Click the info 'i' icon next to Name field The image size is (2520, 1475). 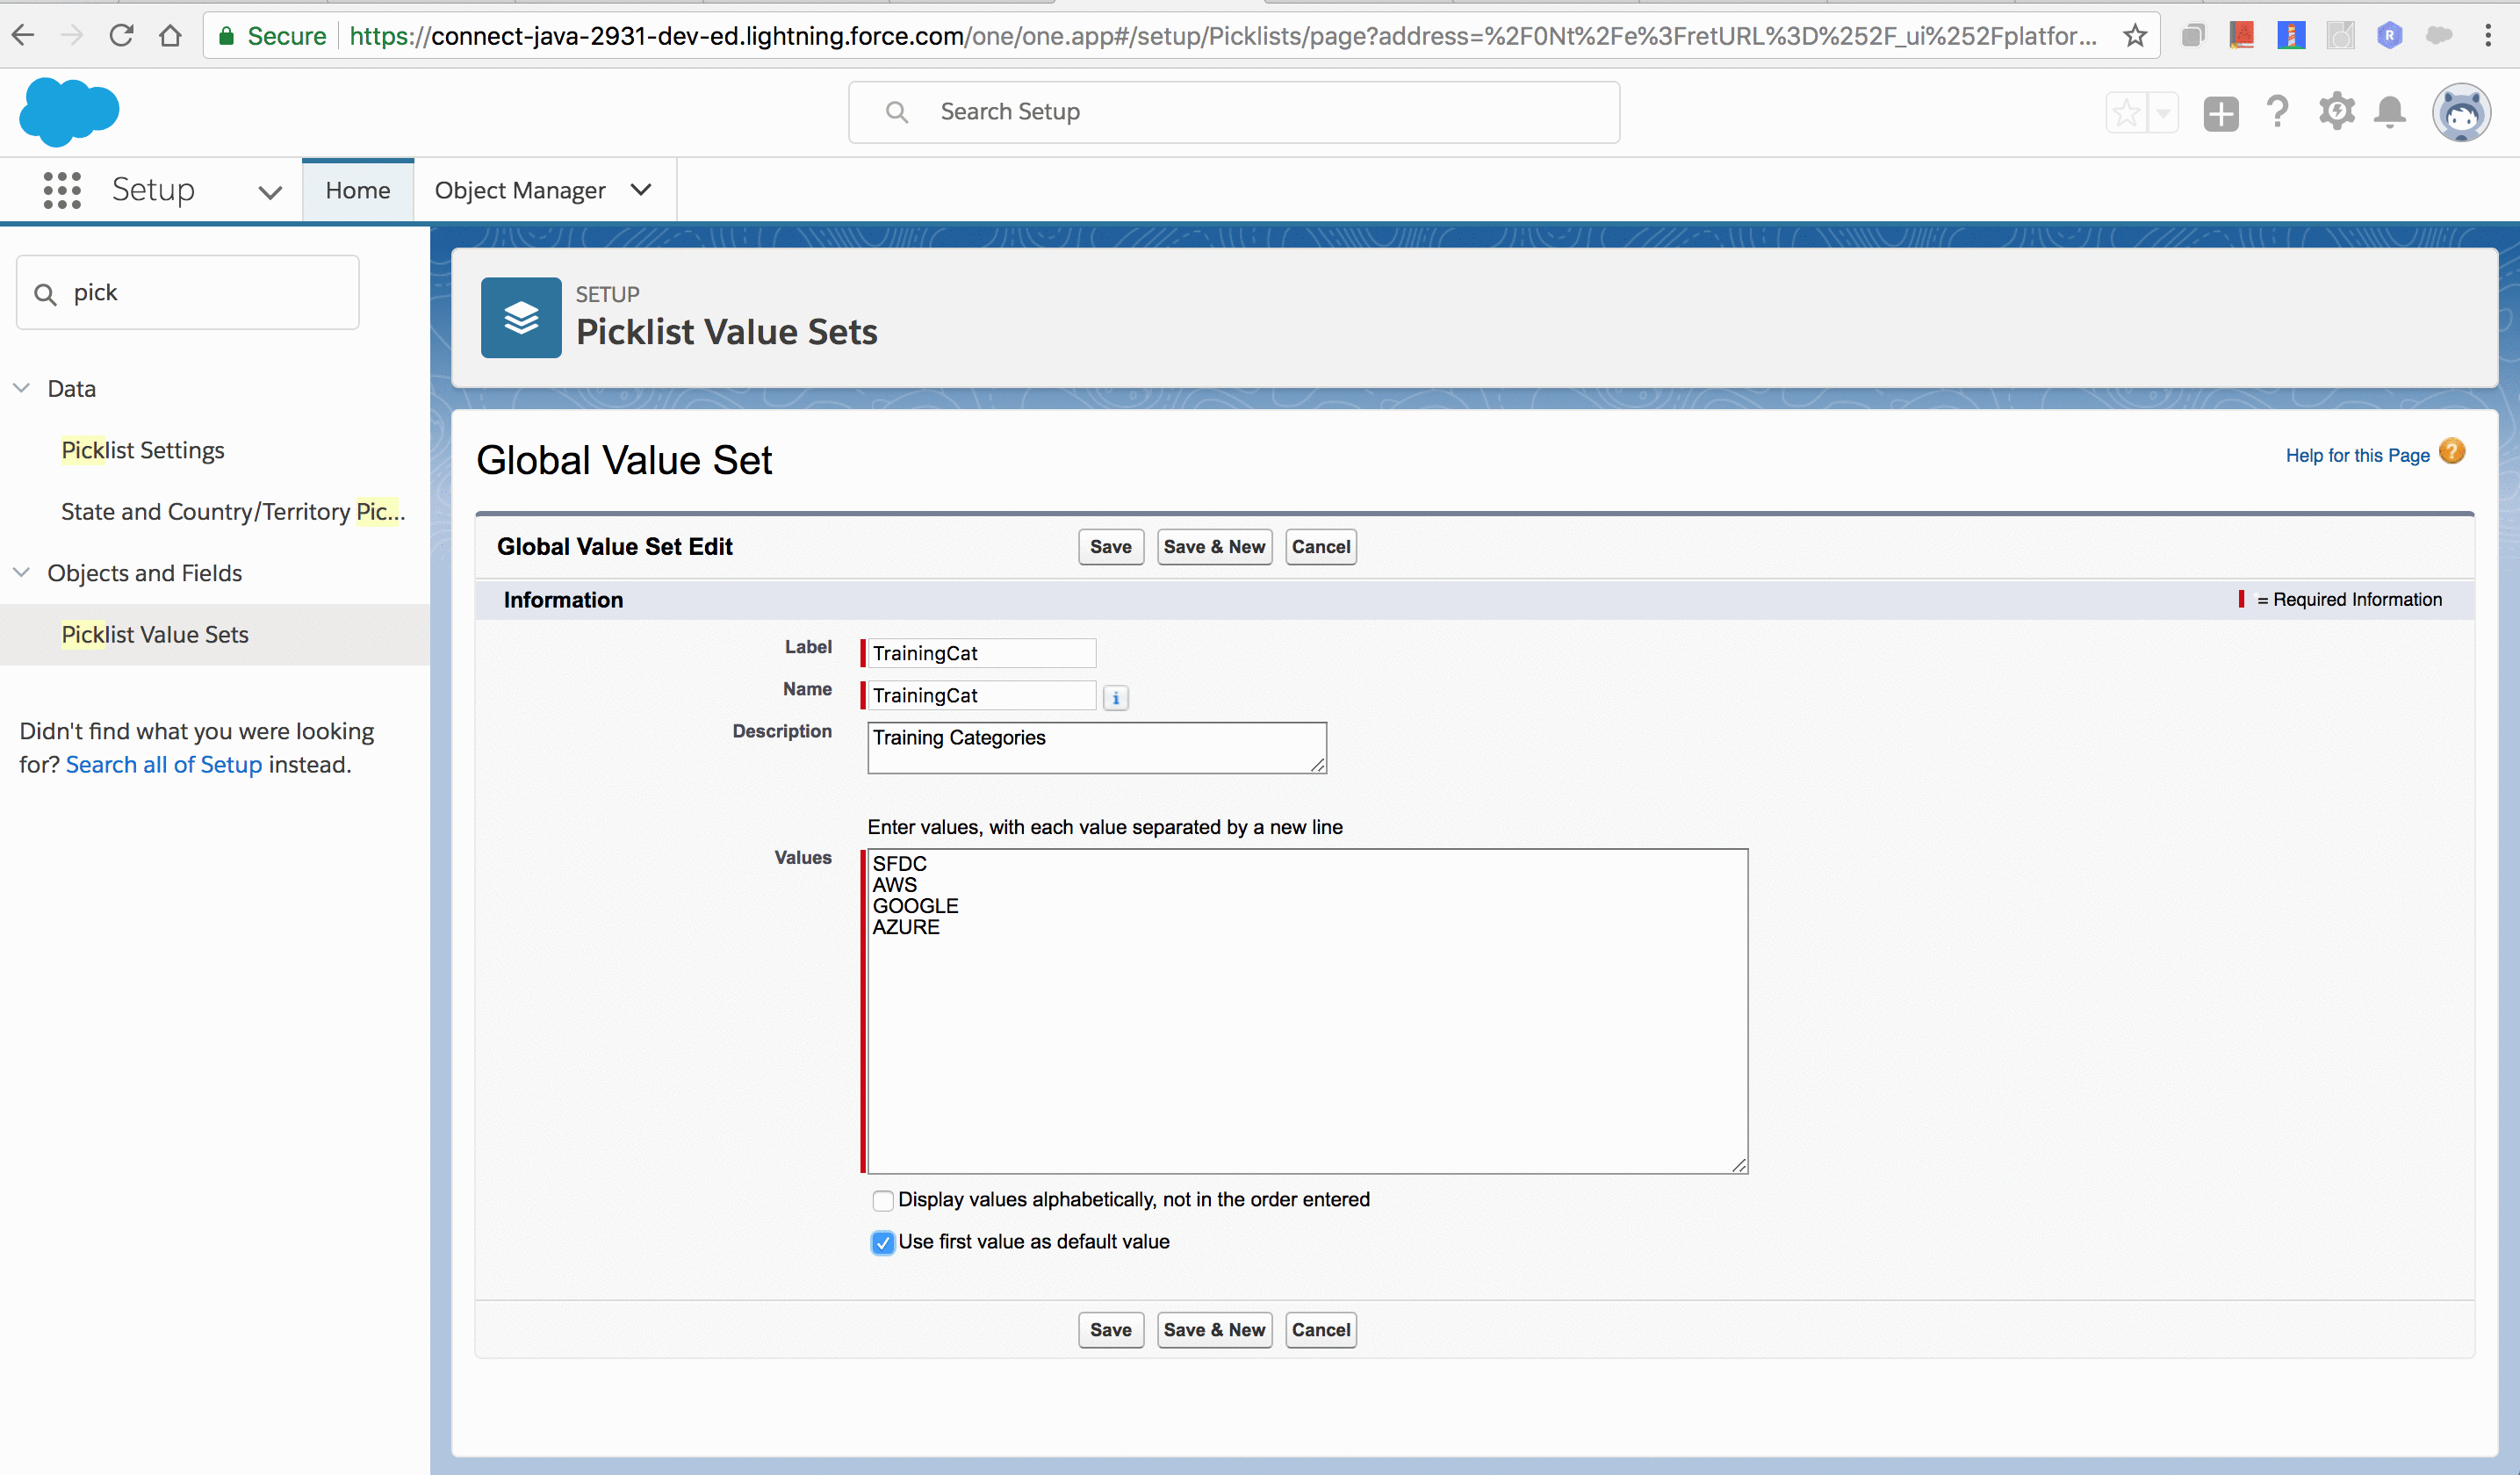[1115, 695]
